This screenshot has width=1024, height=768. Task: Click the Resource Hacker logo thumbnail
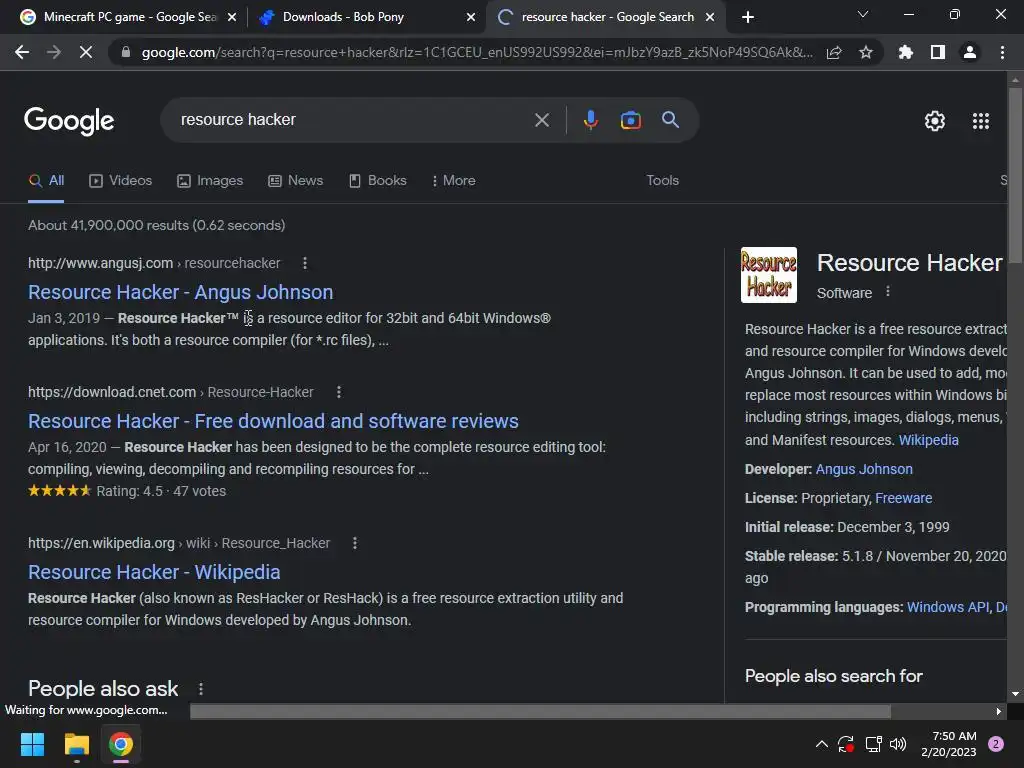[769, 275]
